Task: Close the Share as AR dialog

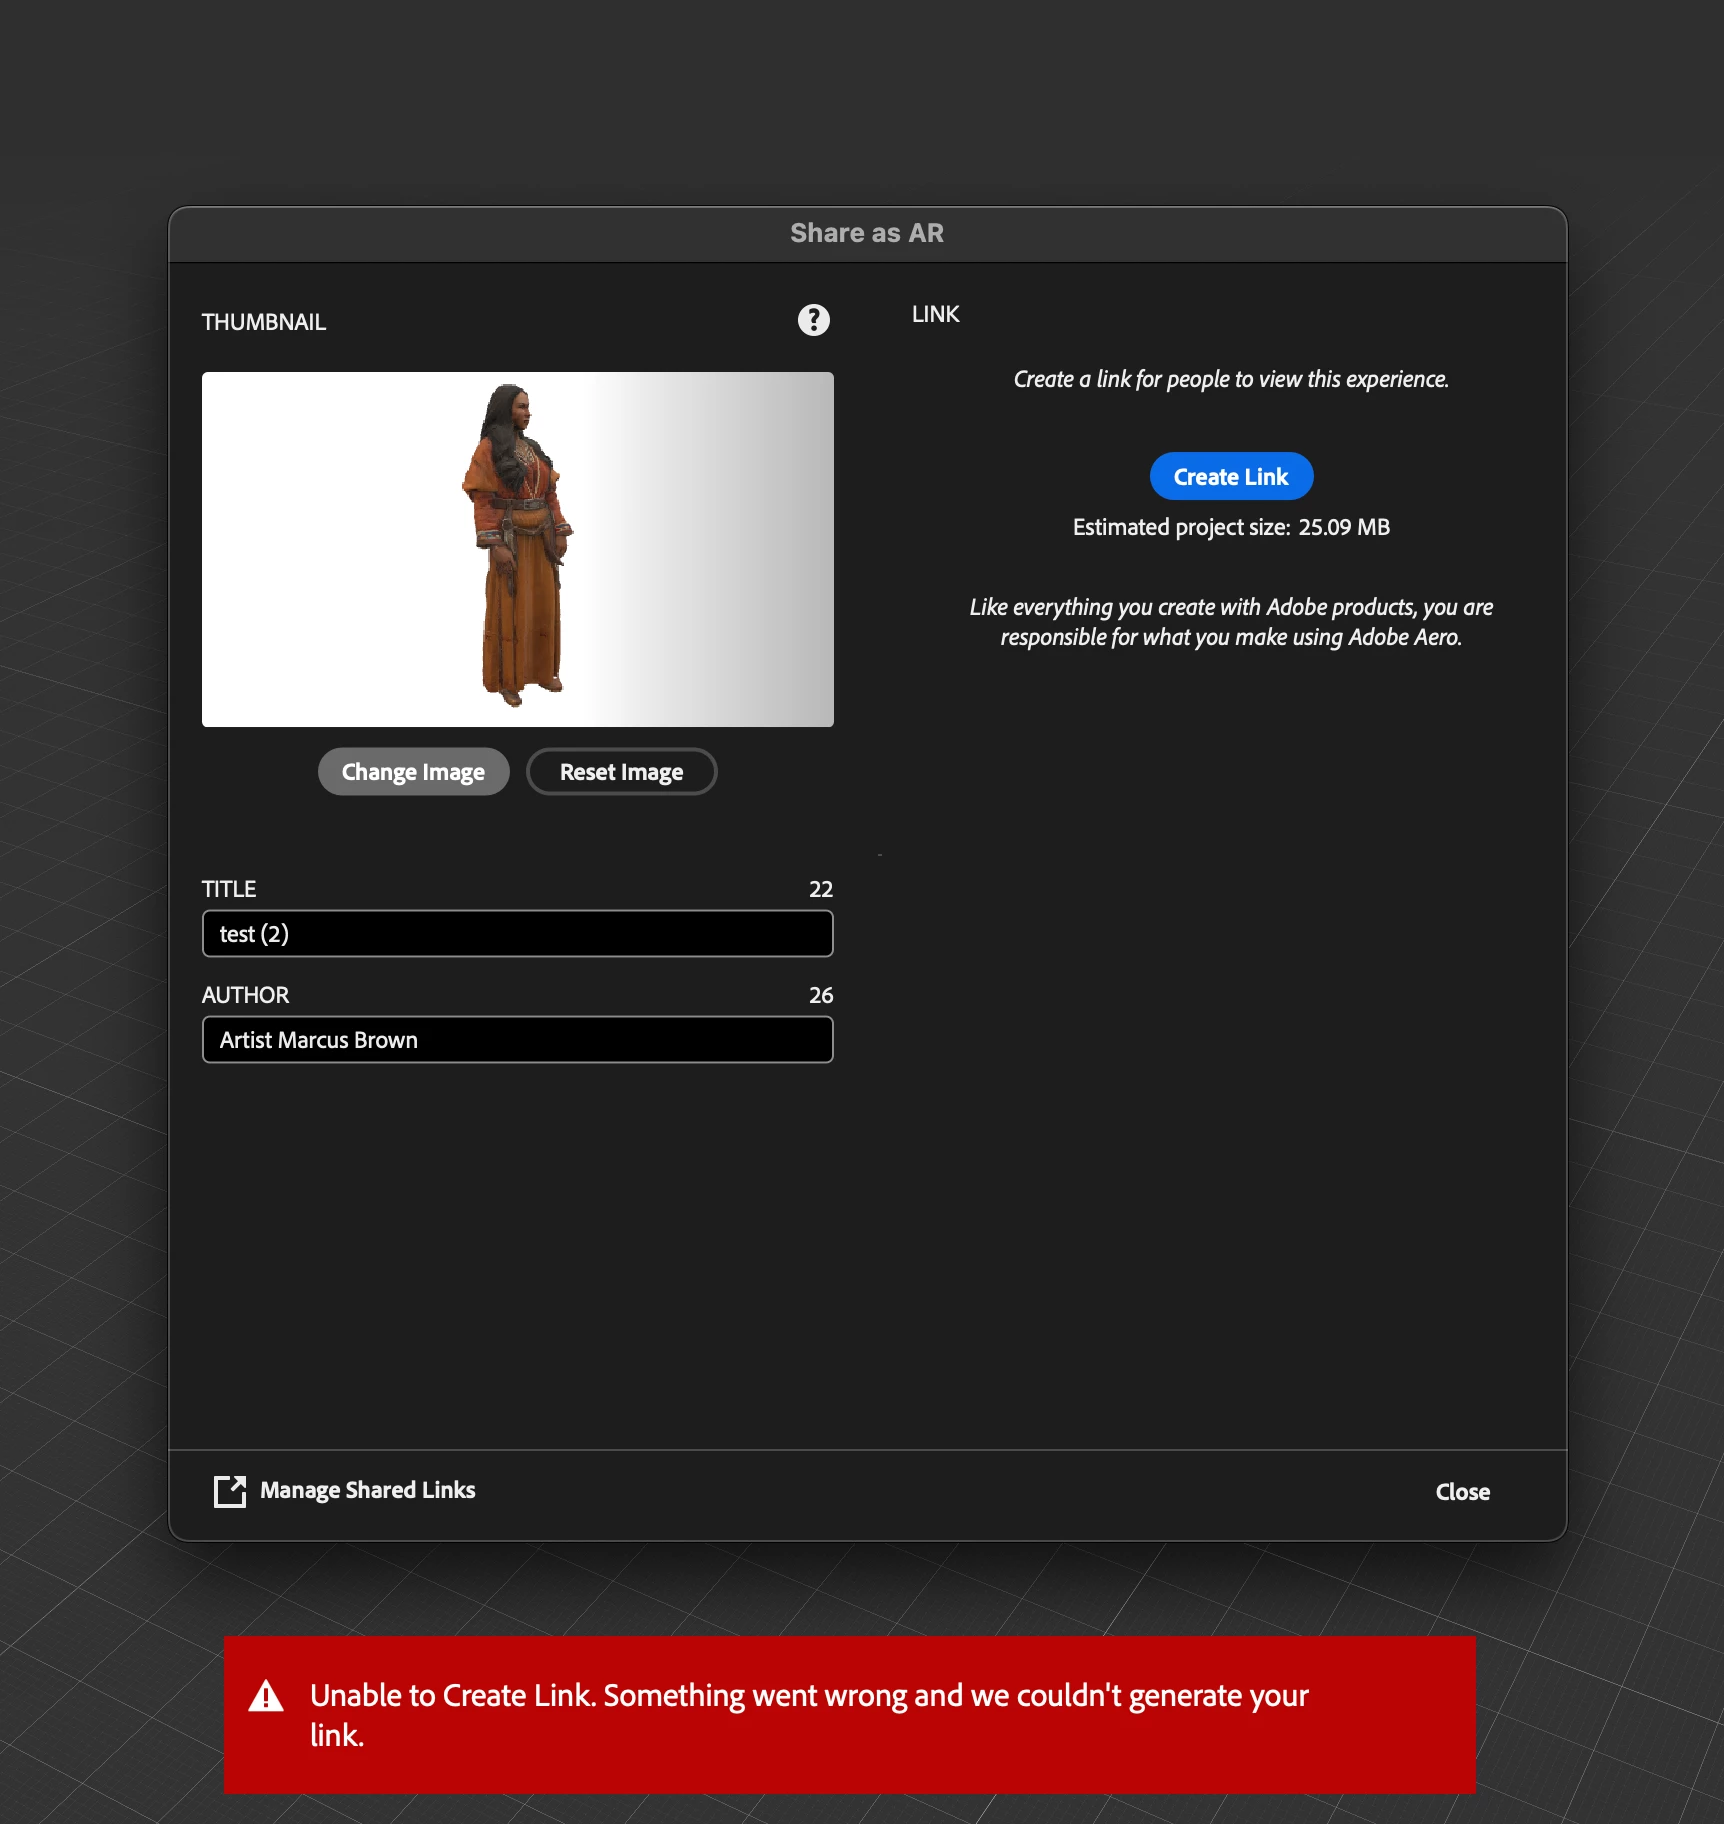Action: point(1462,1492)
